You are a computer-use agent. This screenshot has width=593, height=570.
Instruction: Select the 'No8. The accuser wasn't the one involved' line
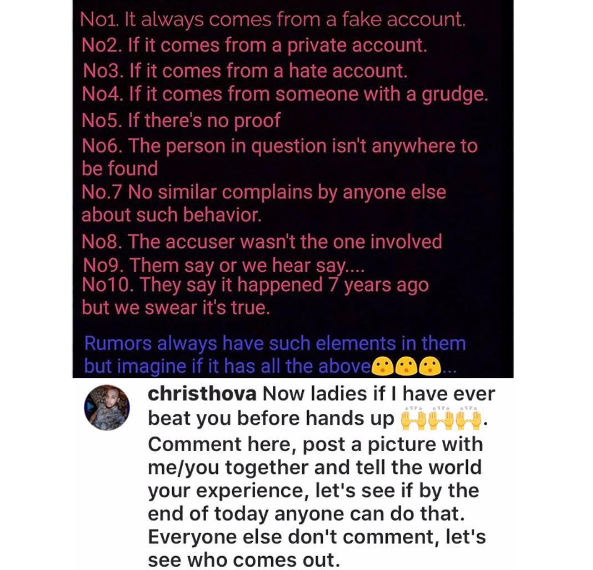(x=262, y=242)
